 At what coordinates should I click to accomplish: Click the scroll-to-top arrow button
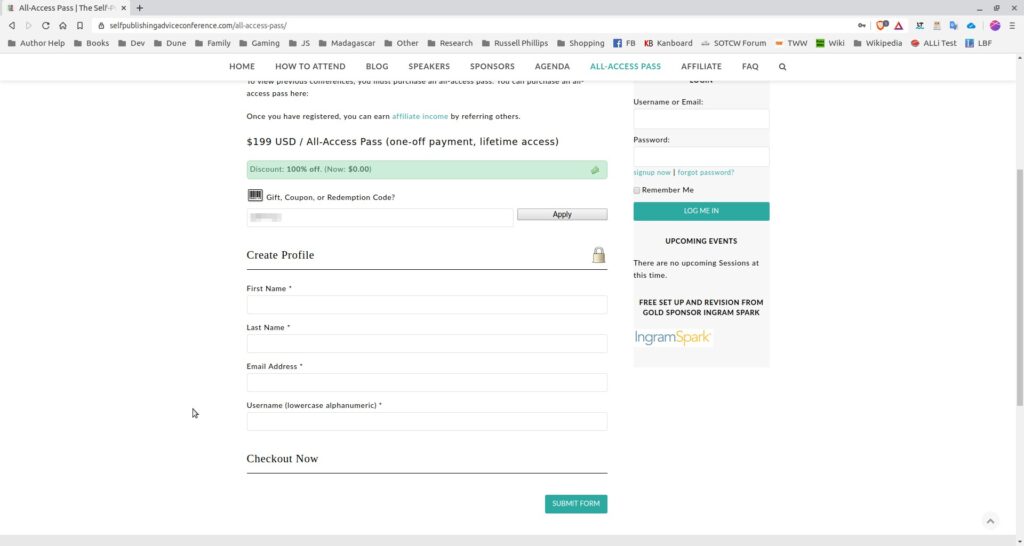(x=990, y=521)
